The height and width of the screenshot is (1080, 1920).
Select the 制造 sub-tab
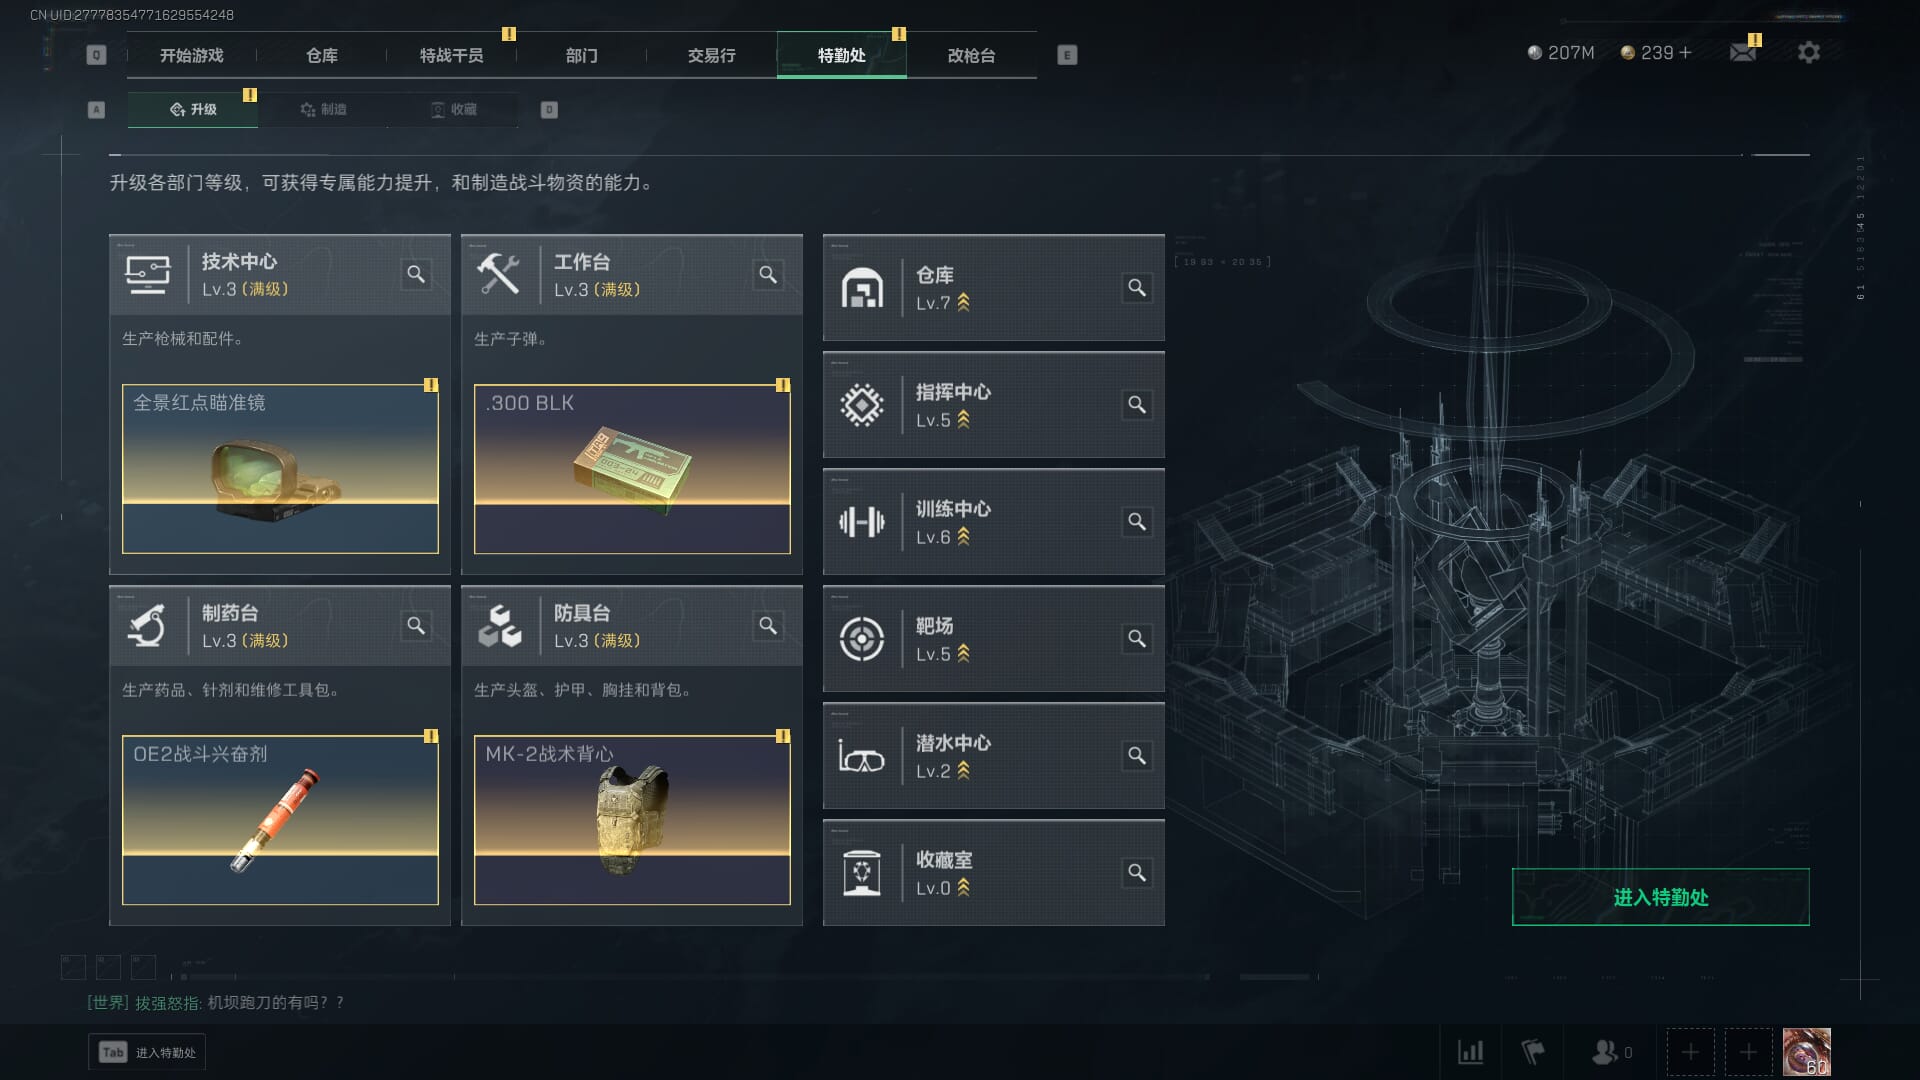point(323,110)
